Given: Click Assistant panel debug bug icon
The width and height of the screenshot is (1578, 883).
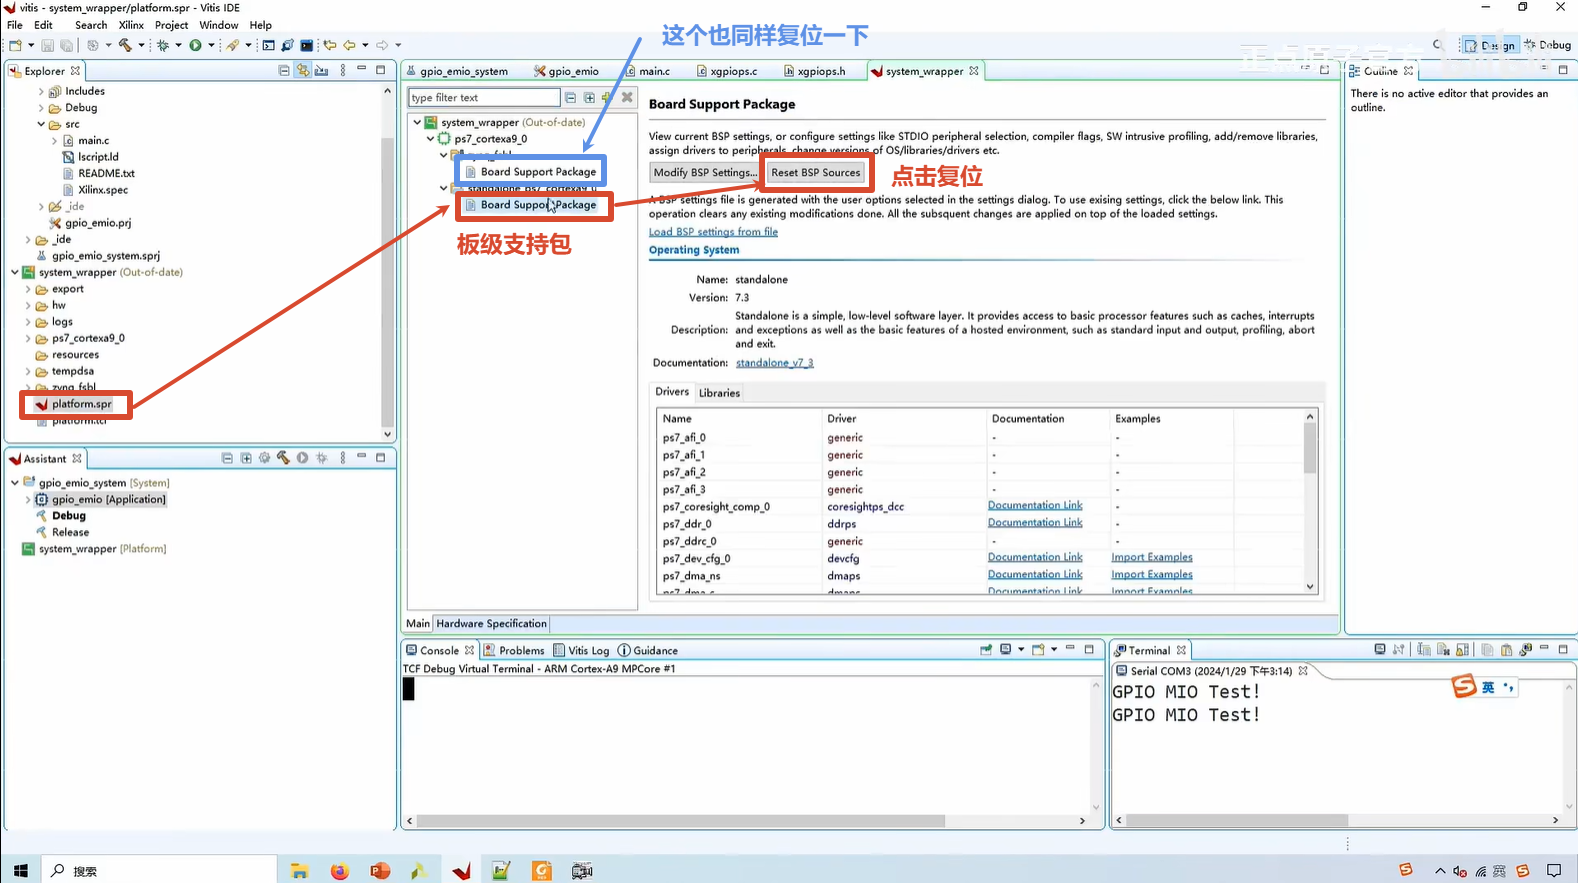Looking at the screenshot, I should pos(321,458).
